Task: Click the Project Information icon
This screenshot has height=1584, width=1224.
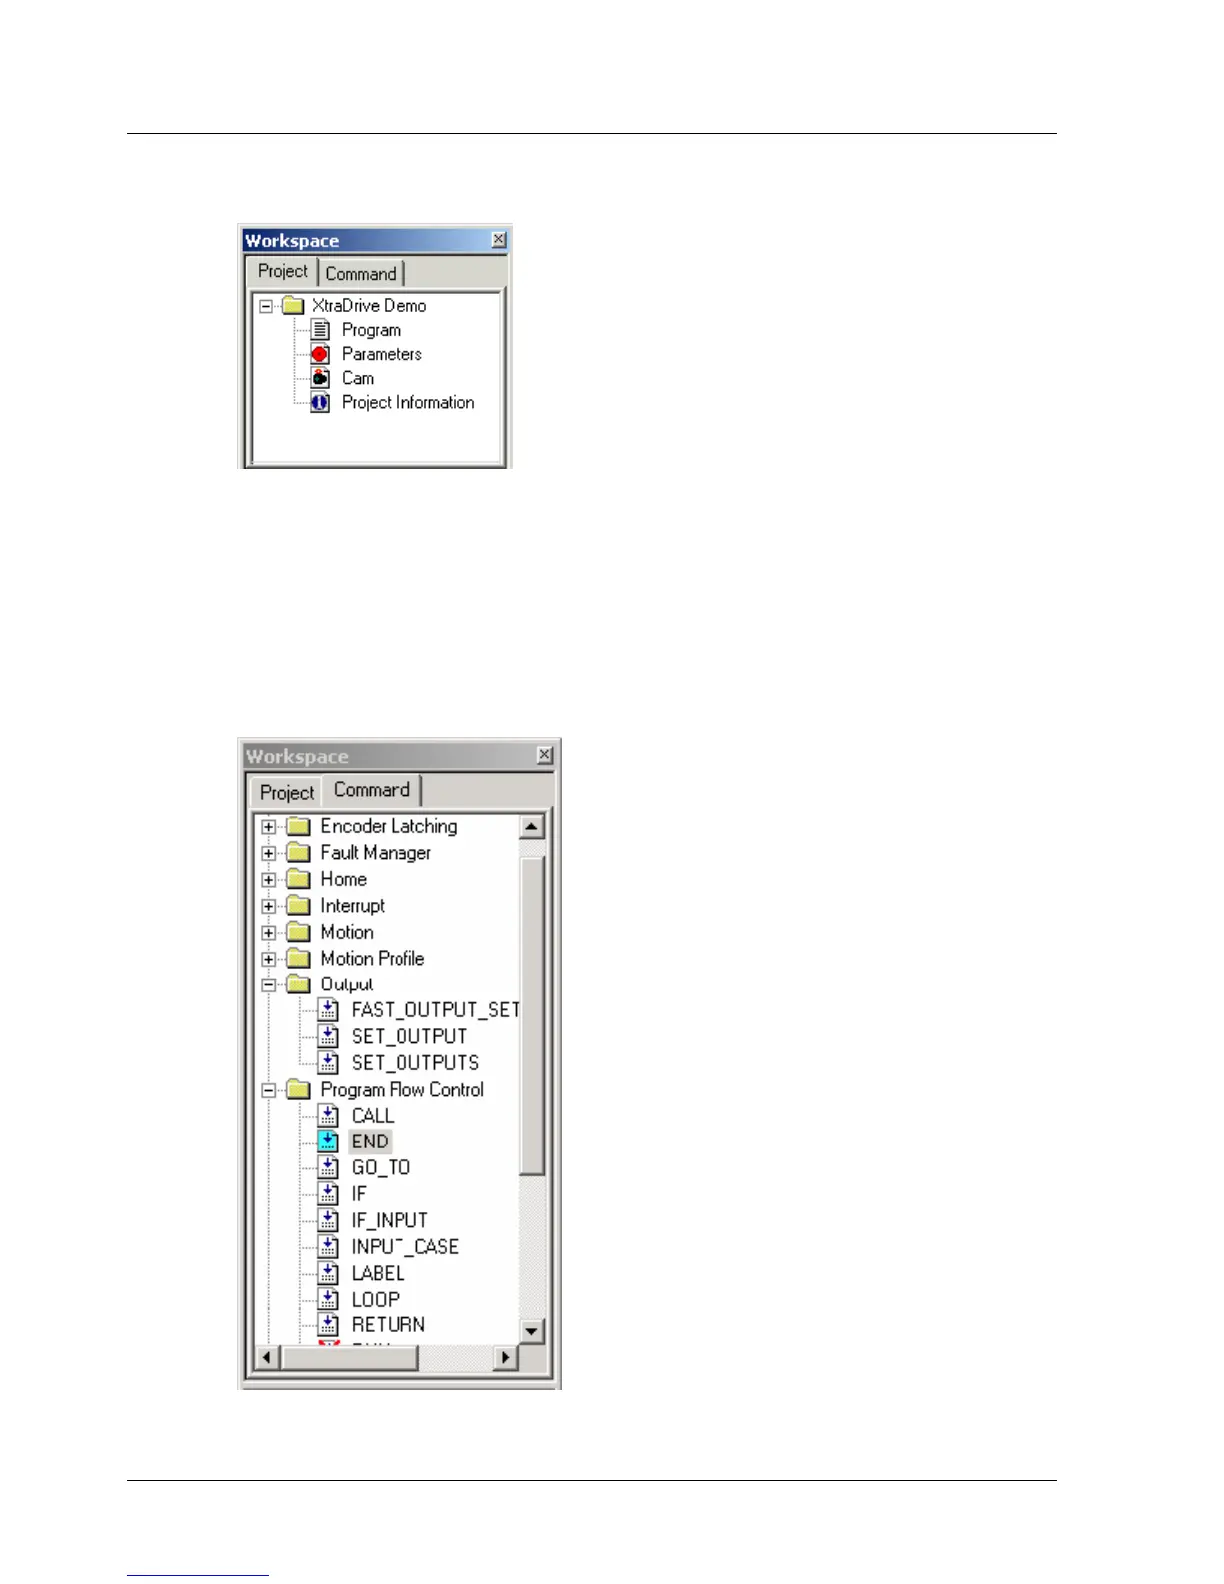Action: [320, 403]
